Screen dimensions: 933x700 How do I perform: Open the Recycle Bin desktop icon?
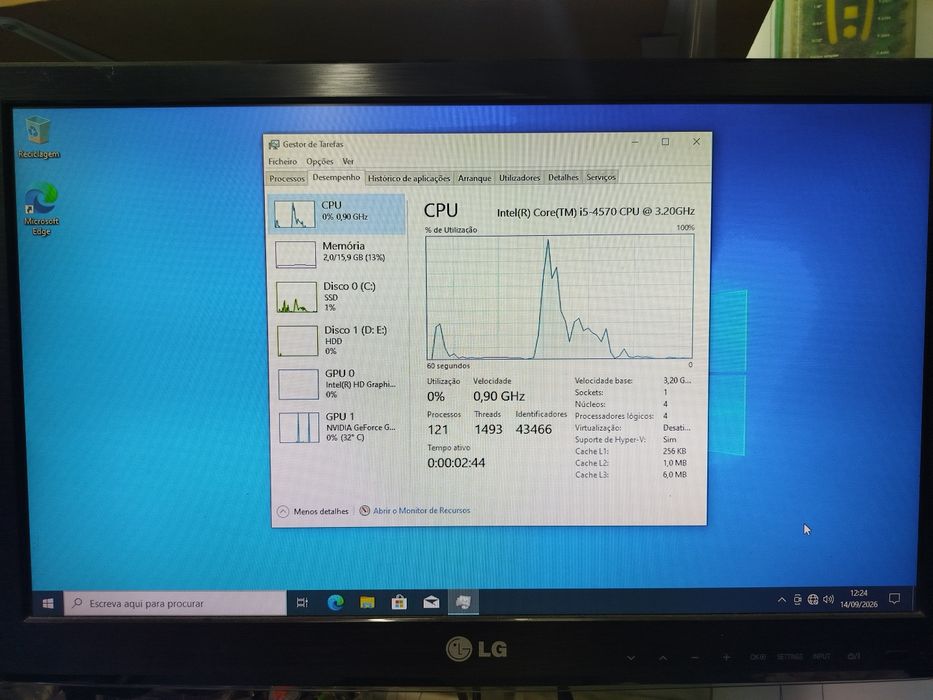38,137
